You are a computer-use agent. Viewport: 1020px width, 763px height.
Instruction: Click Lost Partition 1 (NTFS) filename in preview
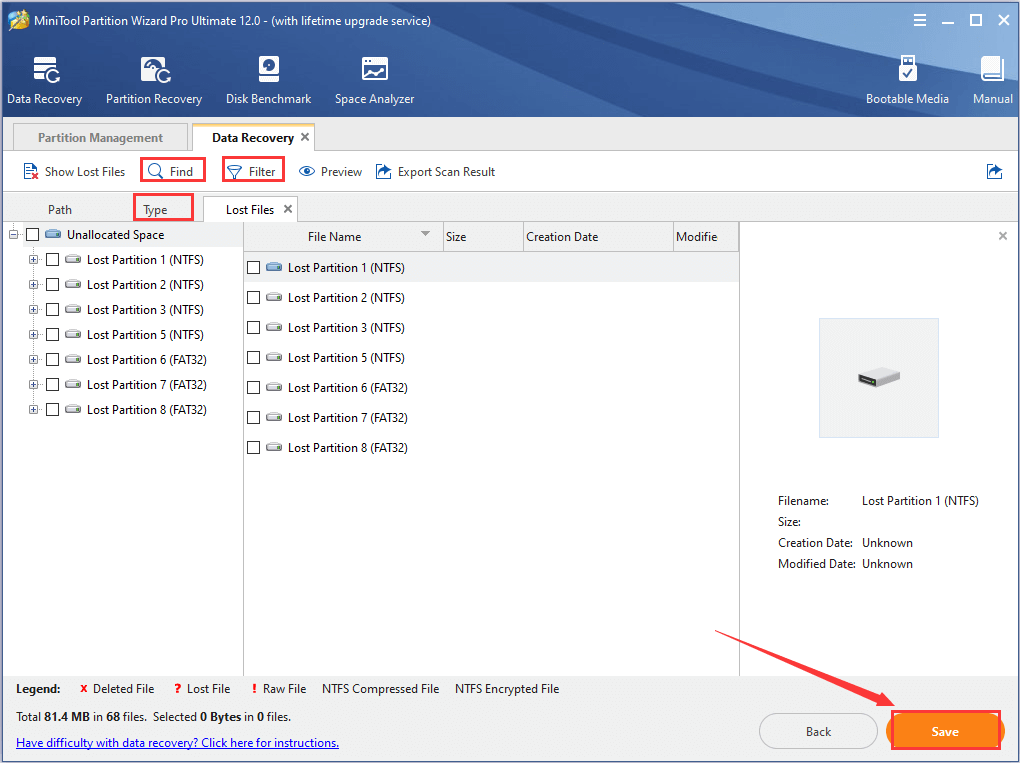click(920, 500)
